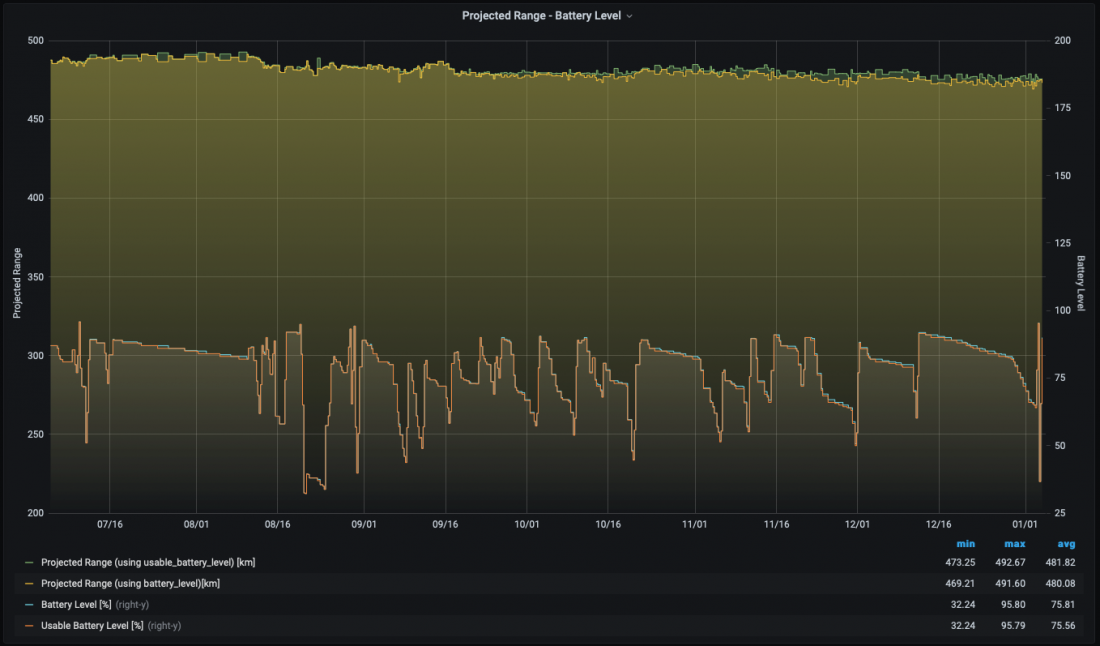Screen dimensions: 1100x646
Task: Click the 09/01 date on the x-axis
Action: coord(364,523)
